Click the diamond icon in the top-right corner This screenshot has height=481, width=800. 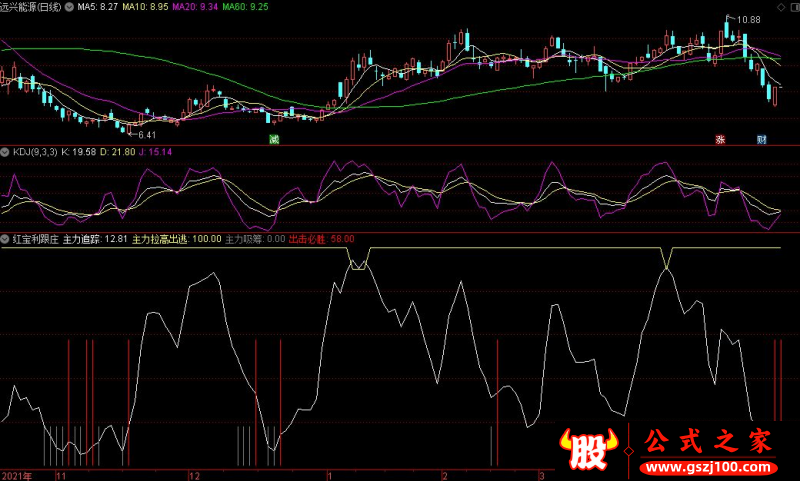coord(781,7)
